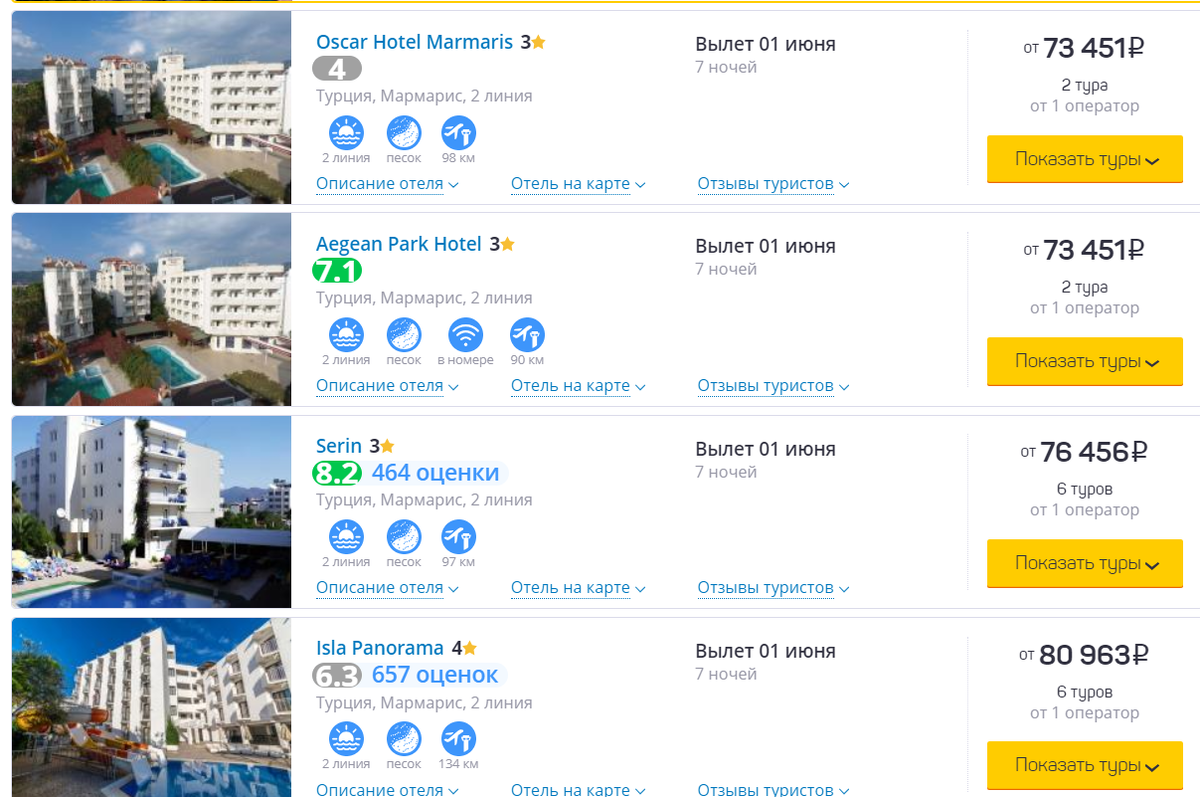Screen dimensions: 1200x797
Task: Click the sand beach icon for Oscar Hotel Marmaris
Action: click(404, 133)
